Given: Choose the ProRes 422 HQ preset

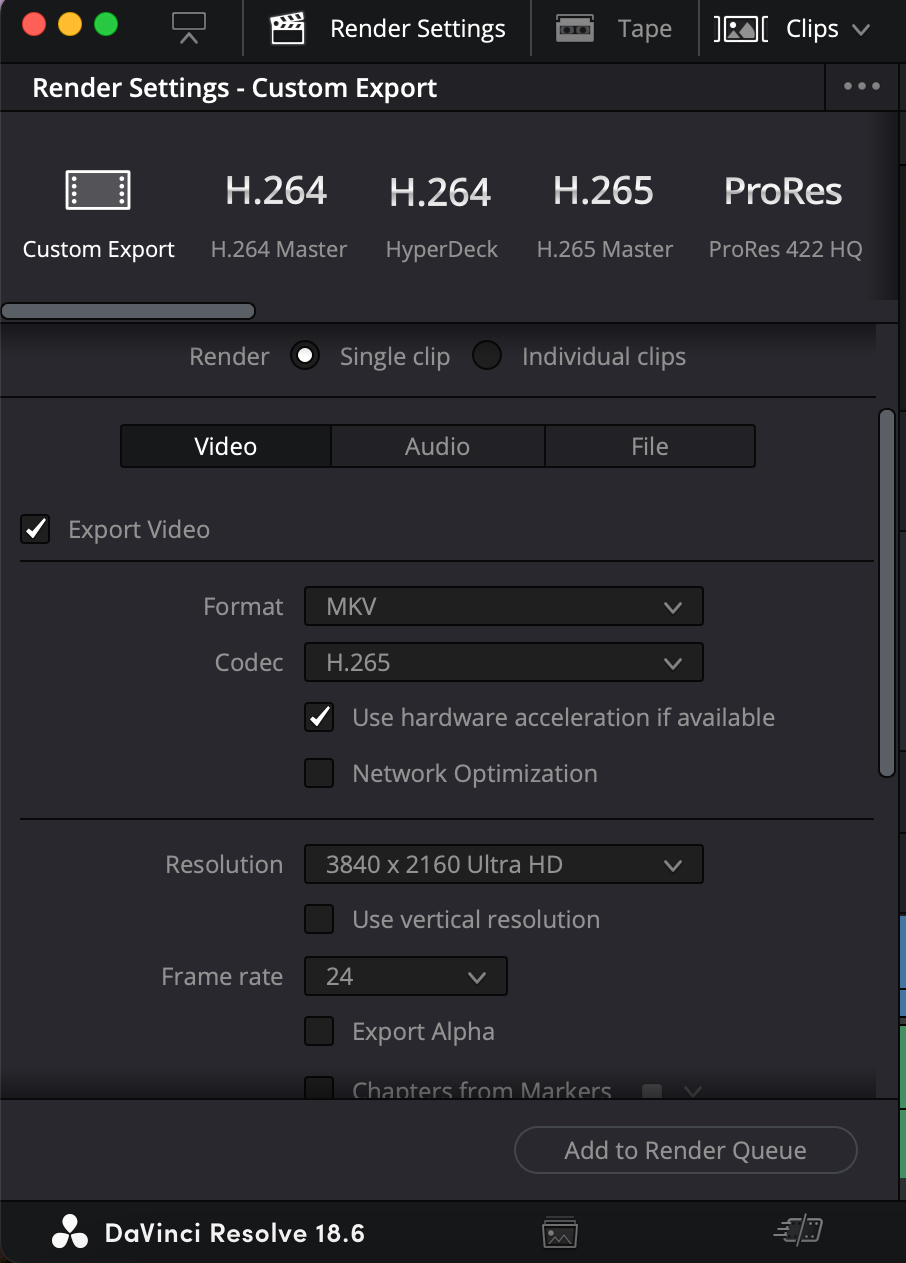Looking at the screenshot, I should tap(785, 217).
